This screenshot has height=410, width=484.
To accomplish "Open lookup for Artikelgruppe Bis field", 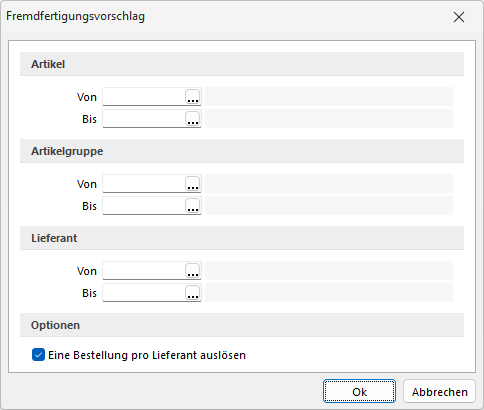I will coord(193,206).
